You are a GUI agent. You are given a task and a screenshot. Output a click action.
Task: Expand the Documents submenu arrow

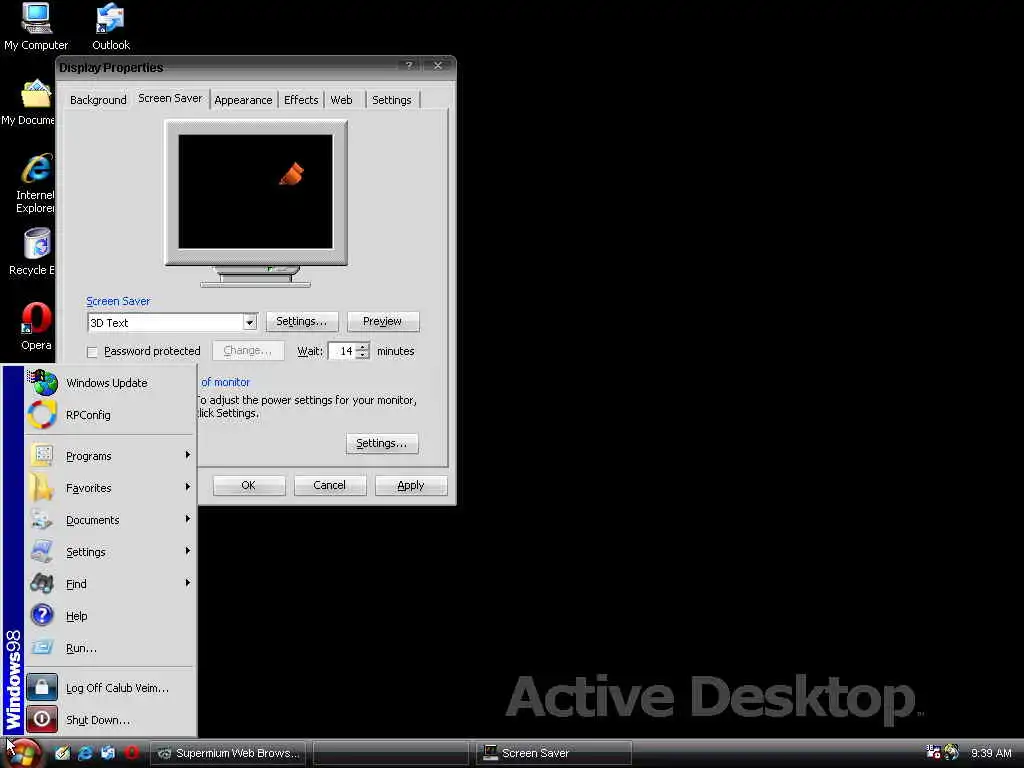coord(187,519)
